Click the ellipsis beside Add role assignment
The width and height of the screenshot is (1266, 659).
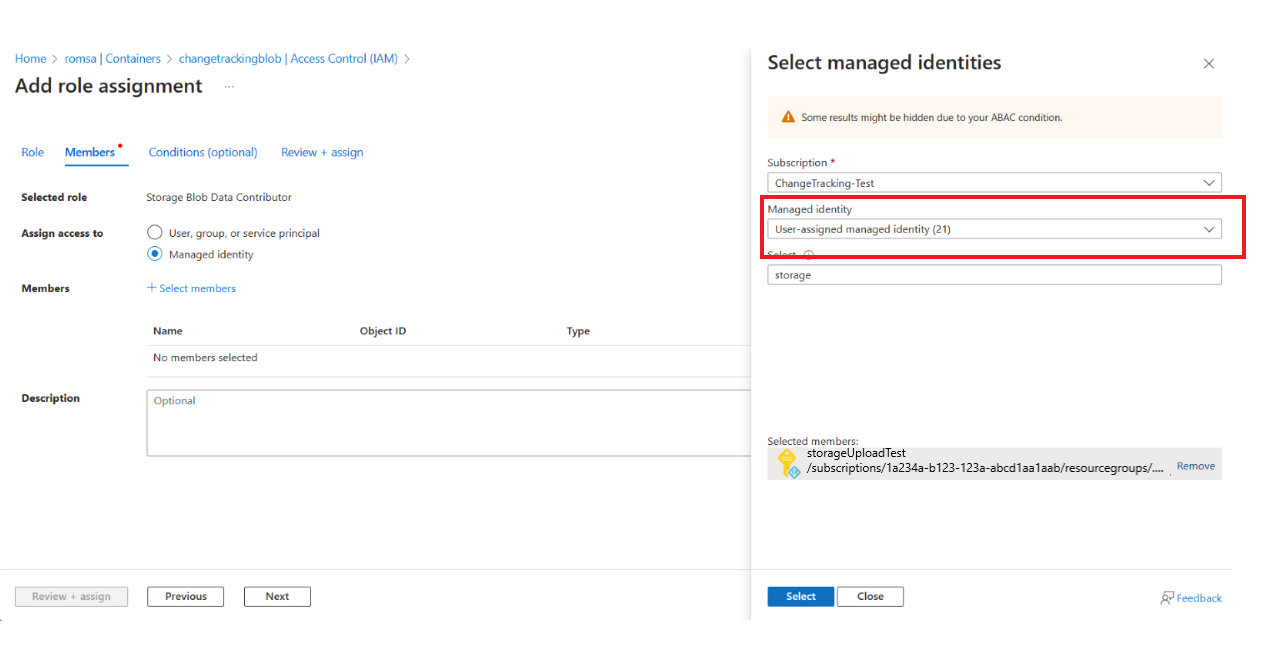point(228,88)
